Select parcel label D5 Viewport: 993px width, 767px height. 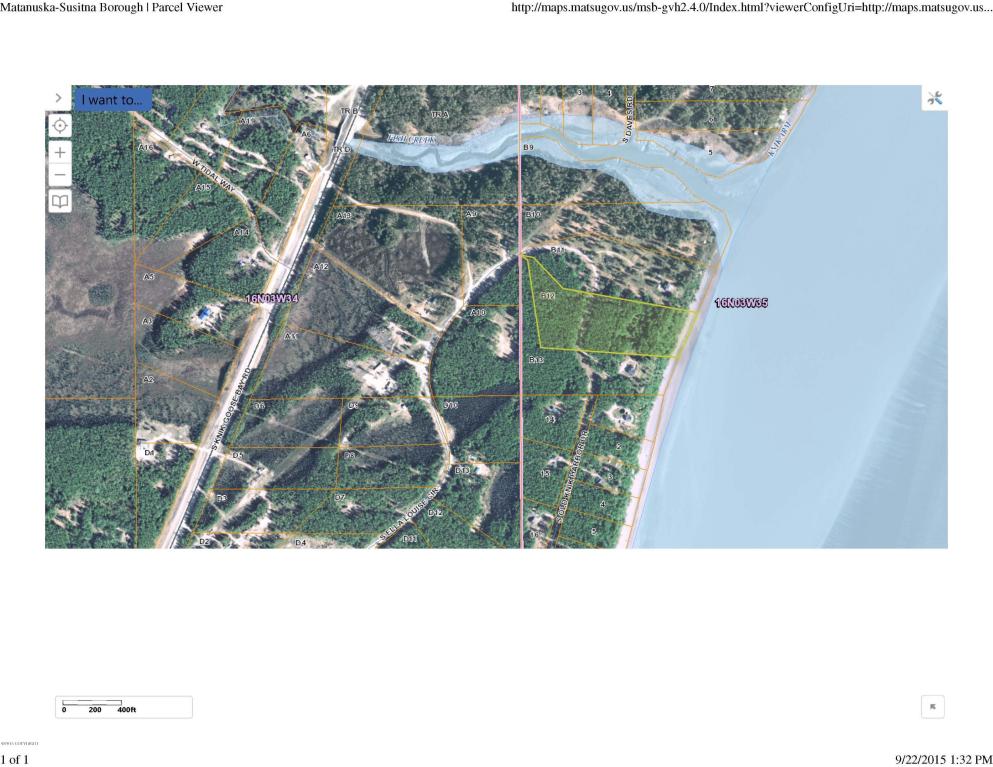[237, 455]
